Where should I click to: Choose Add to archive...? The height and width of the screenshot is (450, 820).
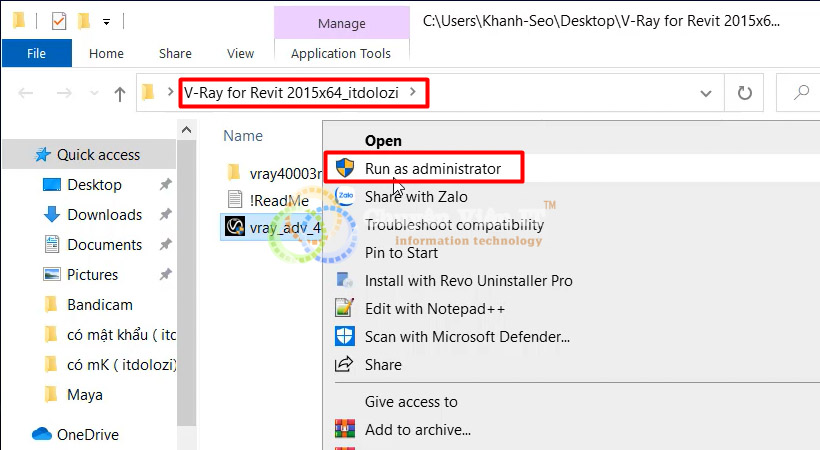click(x=417, y=430)
